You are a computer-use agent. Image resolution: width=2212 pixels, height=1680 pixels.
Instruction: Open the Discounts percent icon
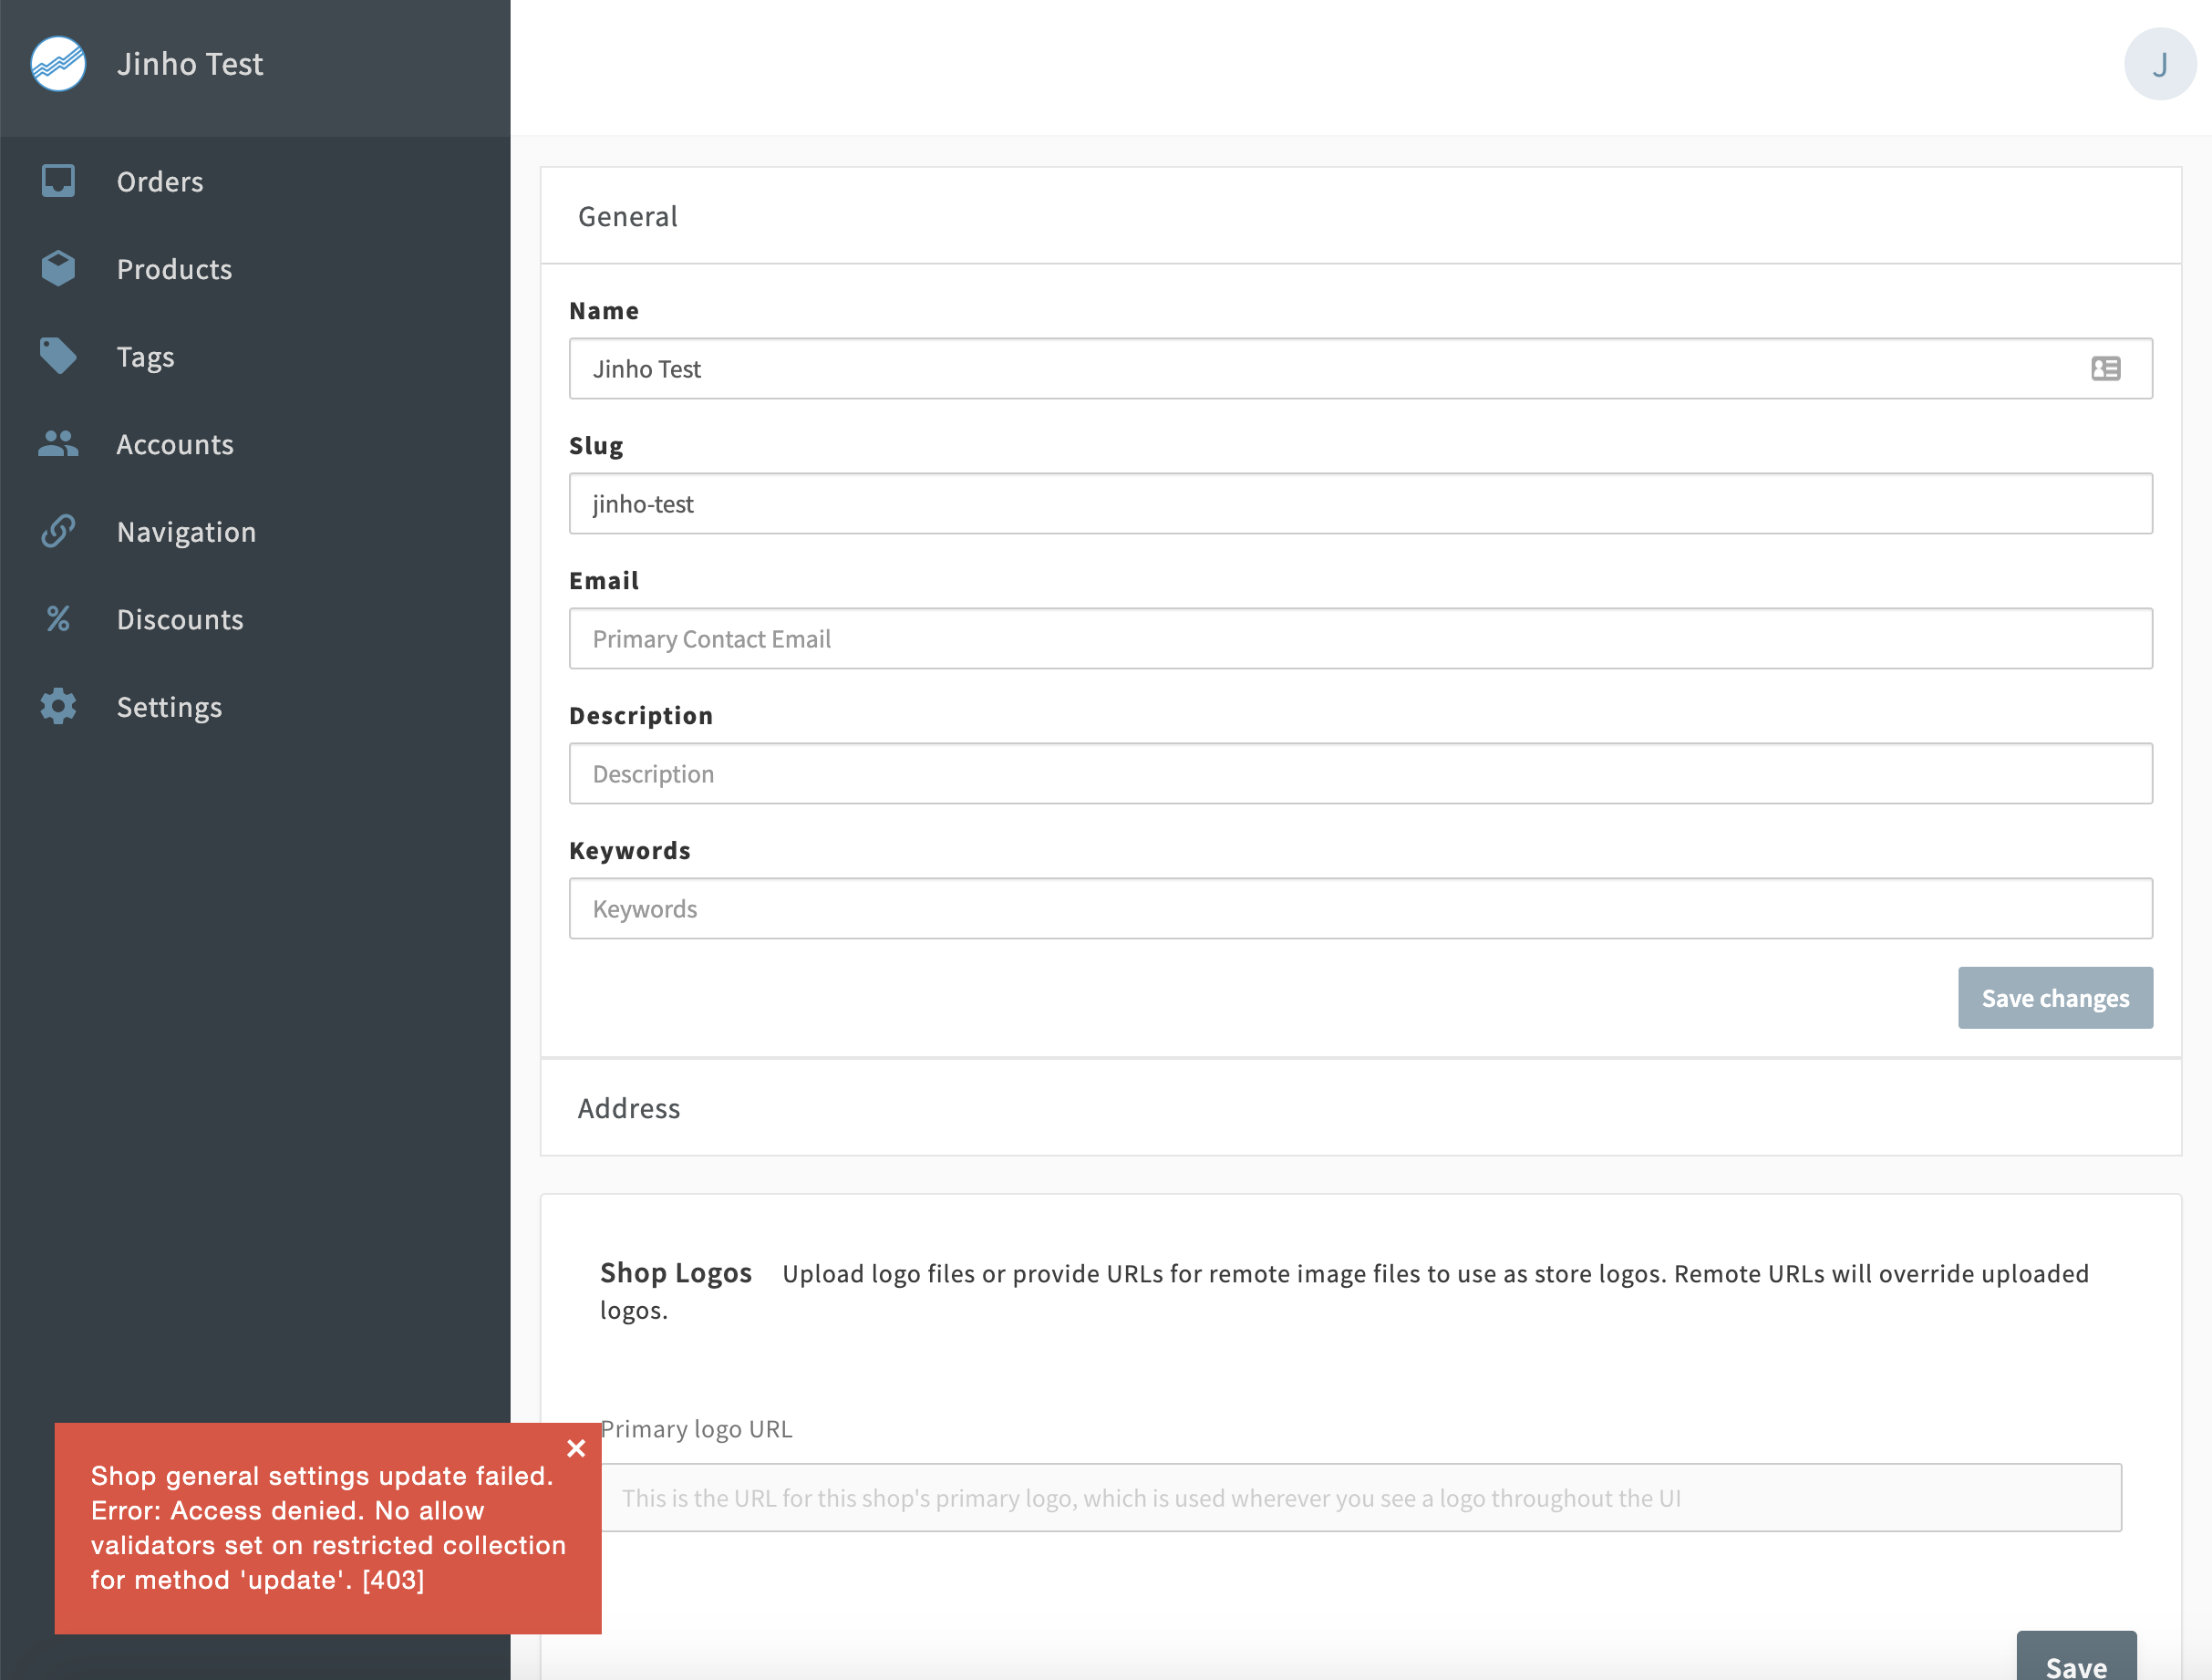click(x=57, y=619)
